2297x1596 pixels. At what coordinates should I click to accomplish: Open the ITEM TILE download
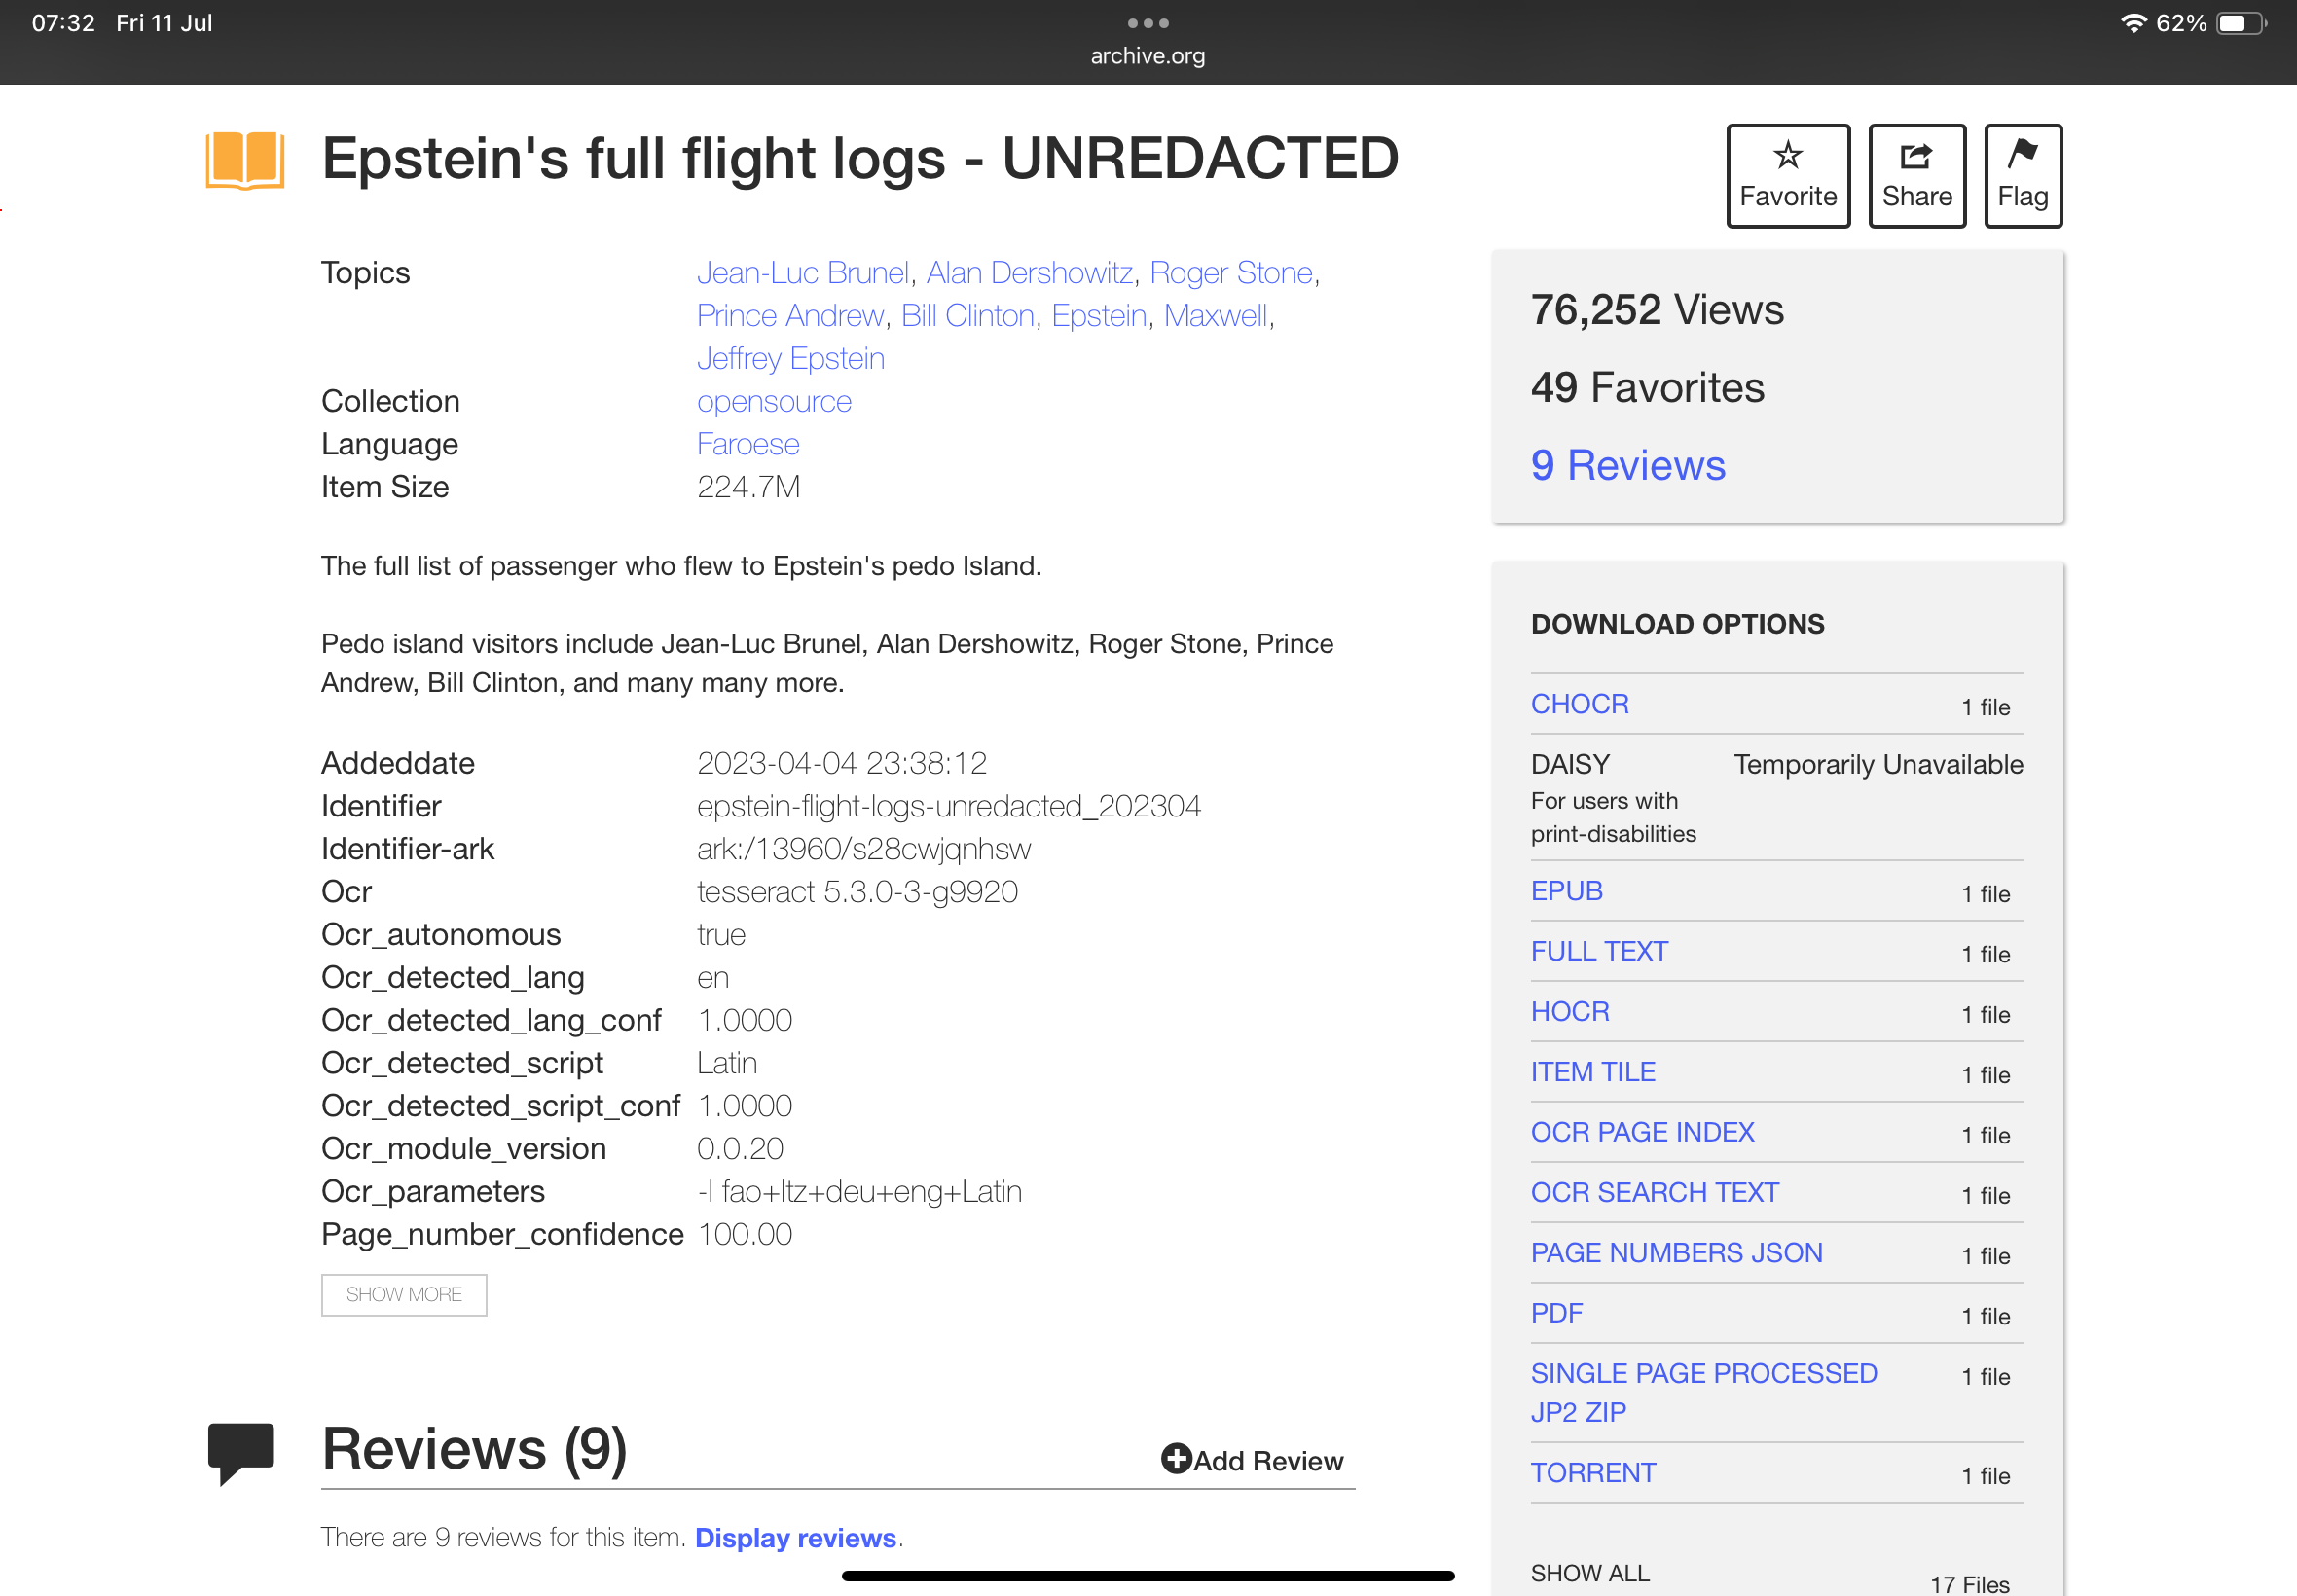click(1593, 1072)
